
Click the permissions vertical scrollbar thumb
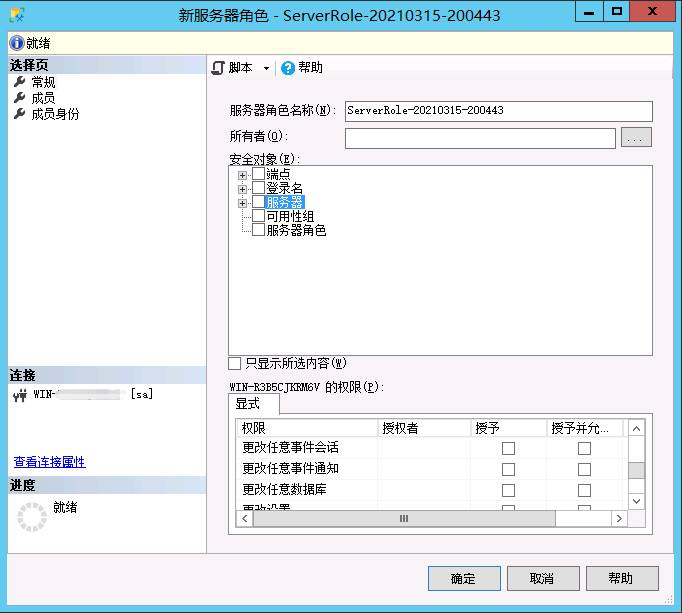tap(636, 470)
